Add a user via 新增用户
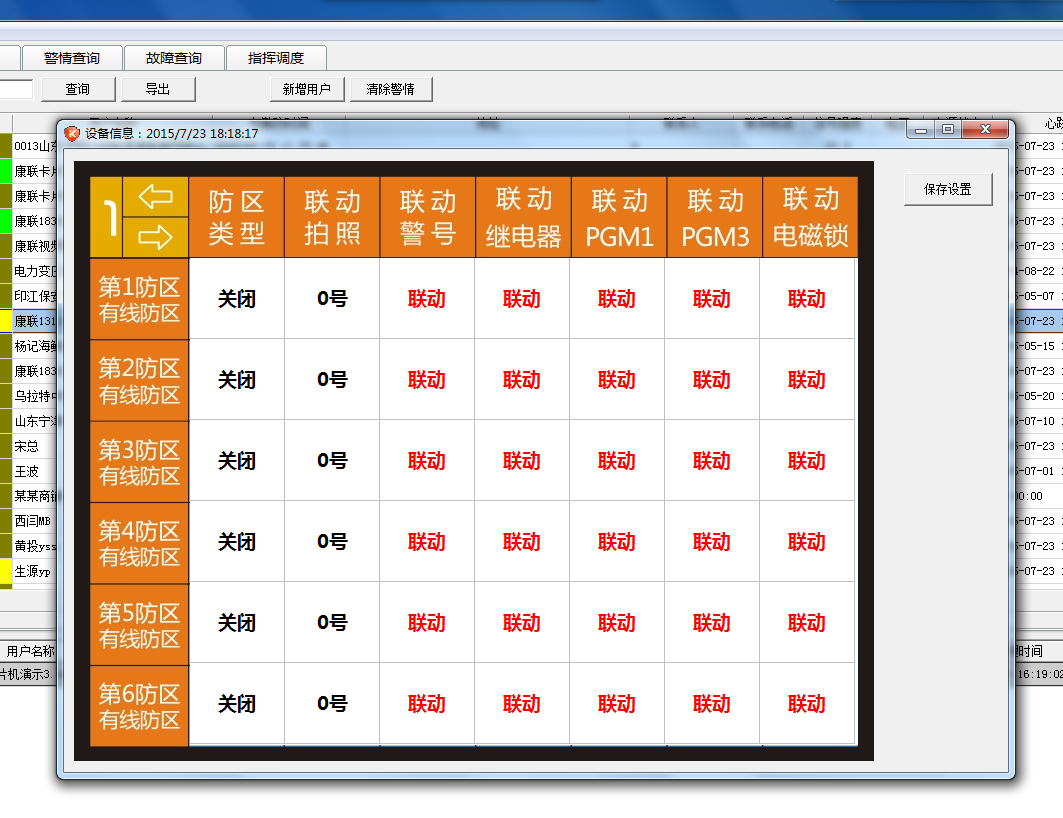This screenshot has height=818, width=1063. coord(307,89)
